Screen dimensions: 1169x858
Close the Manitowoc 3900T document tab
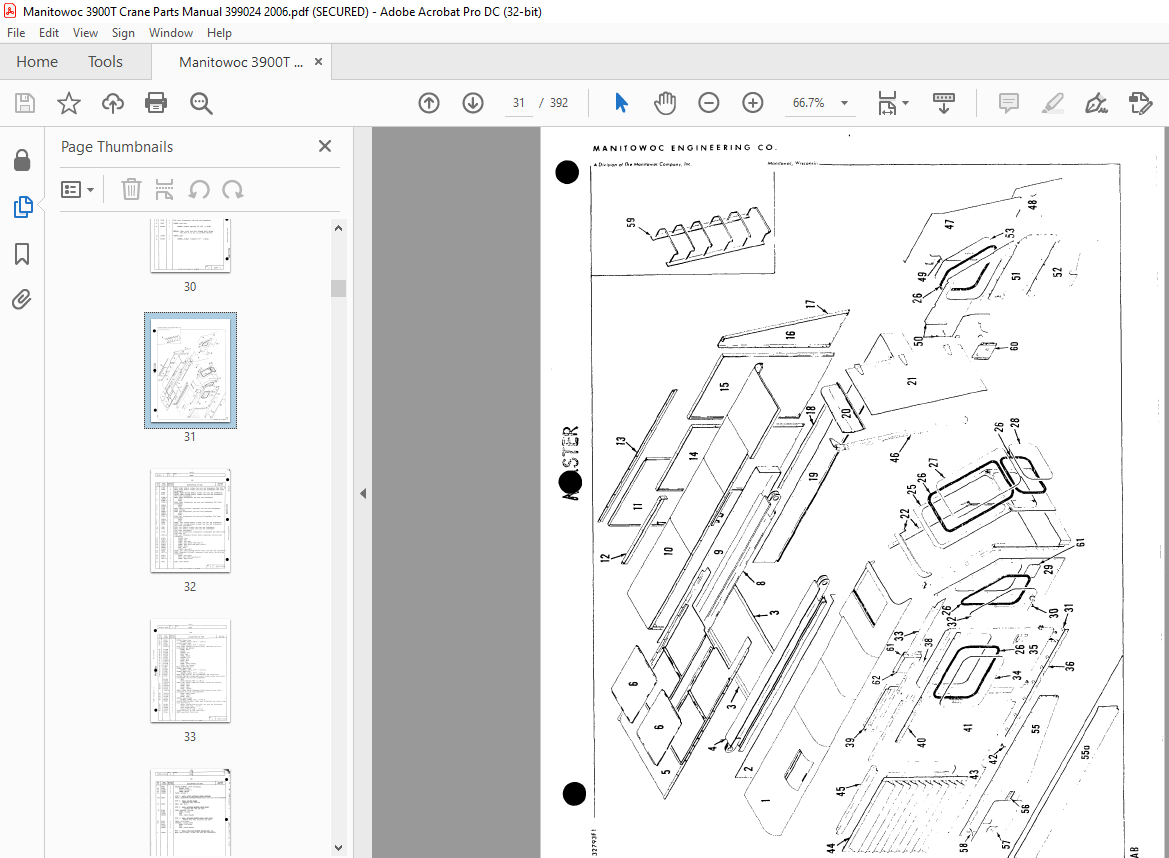[x=318, y=62]
